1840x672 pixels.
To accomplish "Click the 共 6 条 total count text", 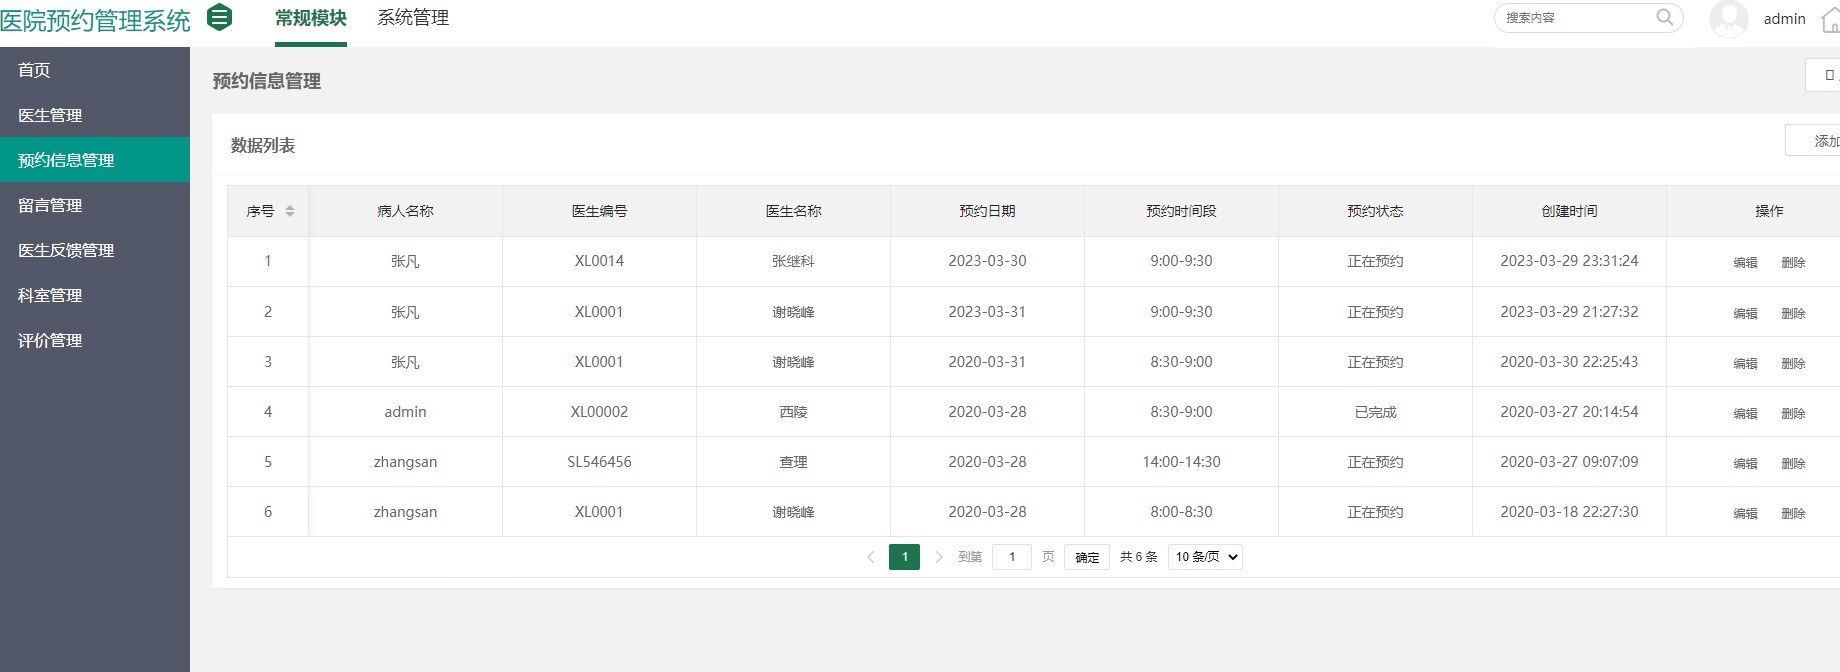I will [1138, 557].
